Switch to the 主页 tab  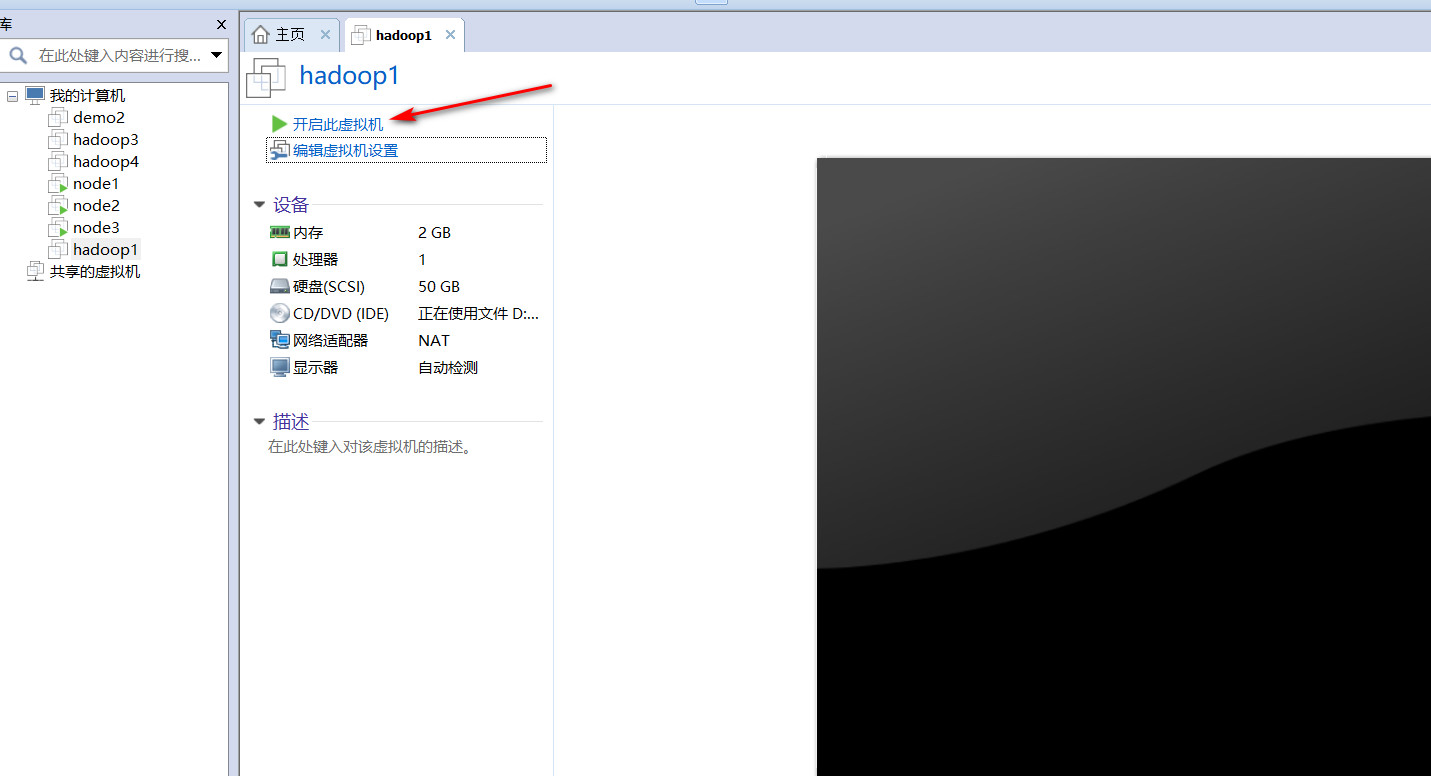tap(291, 34)
